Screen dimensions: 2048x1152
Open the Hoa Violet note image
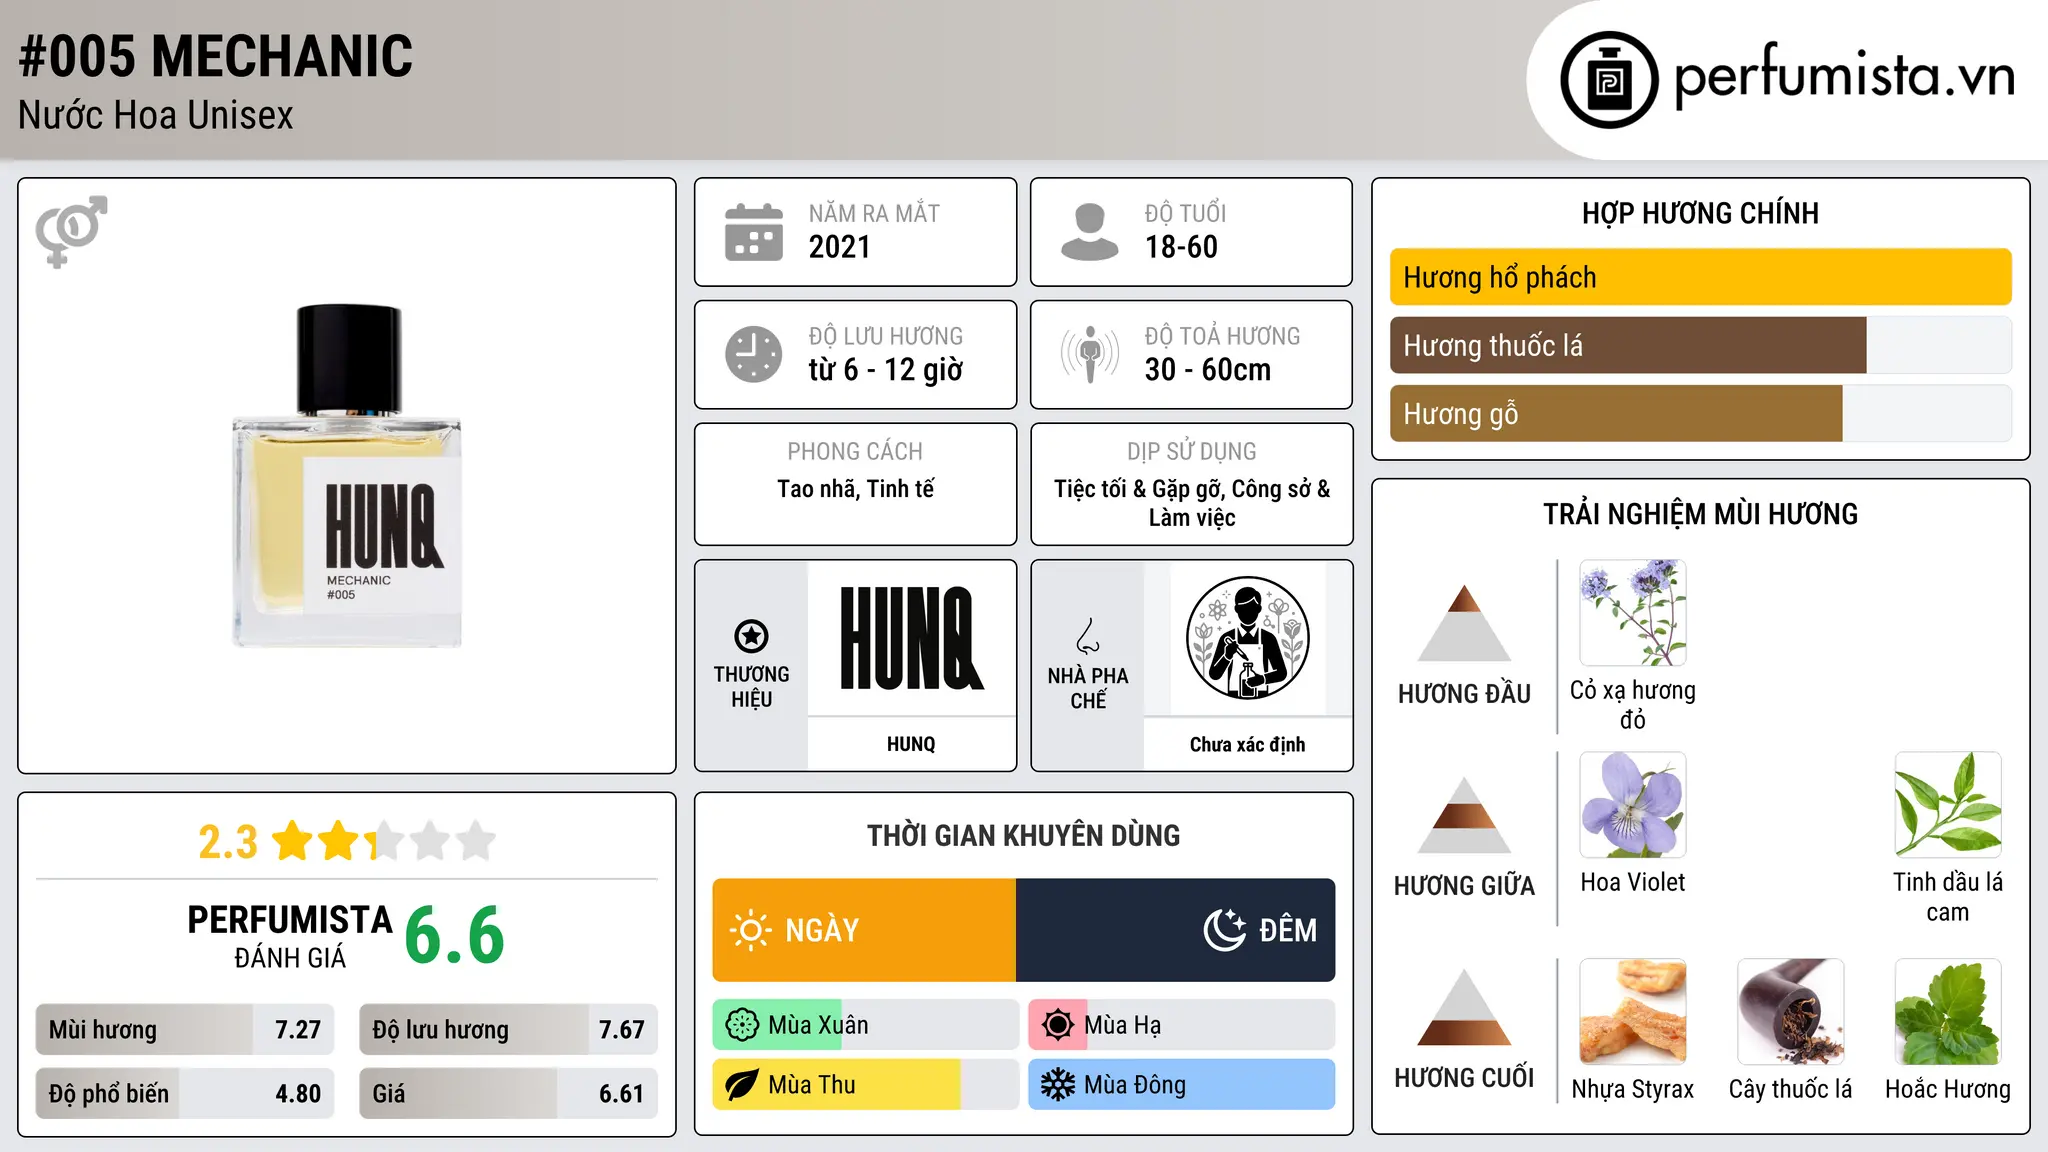click(1633, 805)
